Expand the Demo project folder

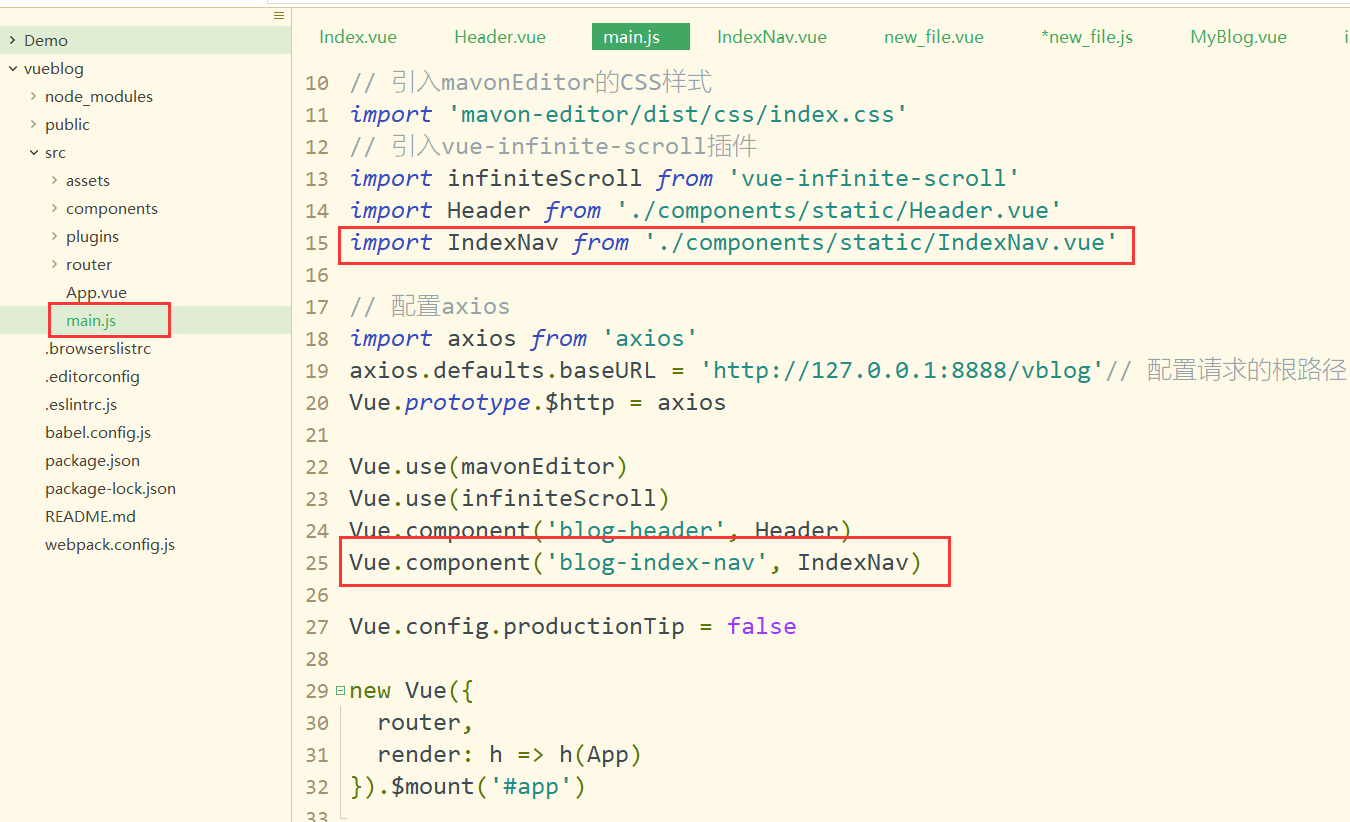click(12, 41)
